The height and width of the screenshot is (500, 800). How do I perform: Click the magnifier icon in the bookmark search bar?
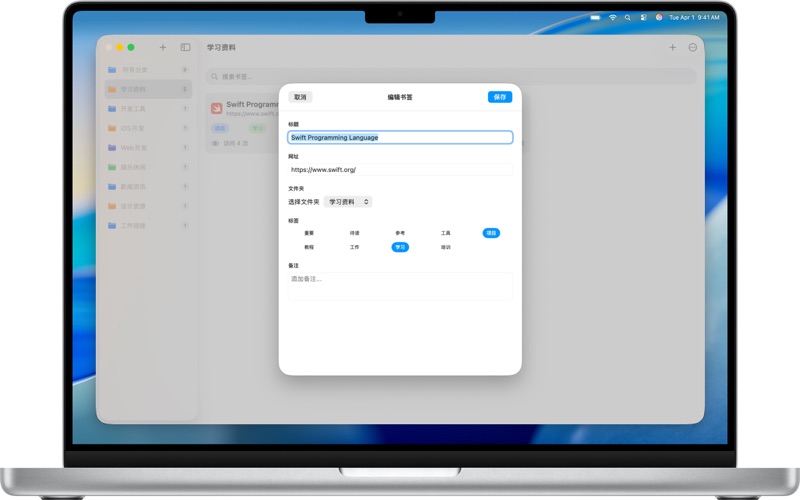tap(214, 77)
